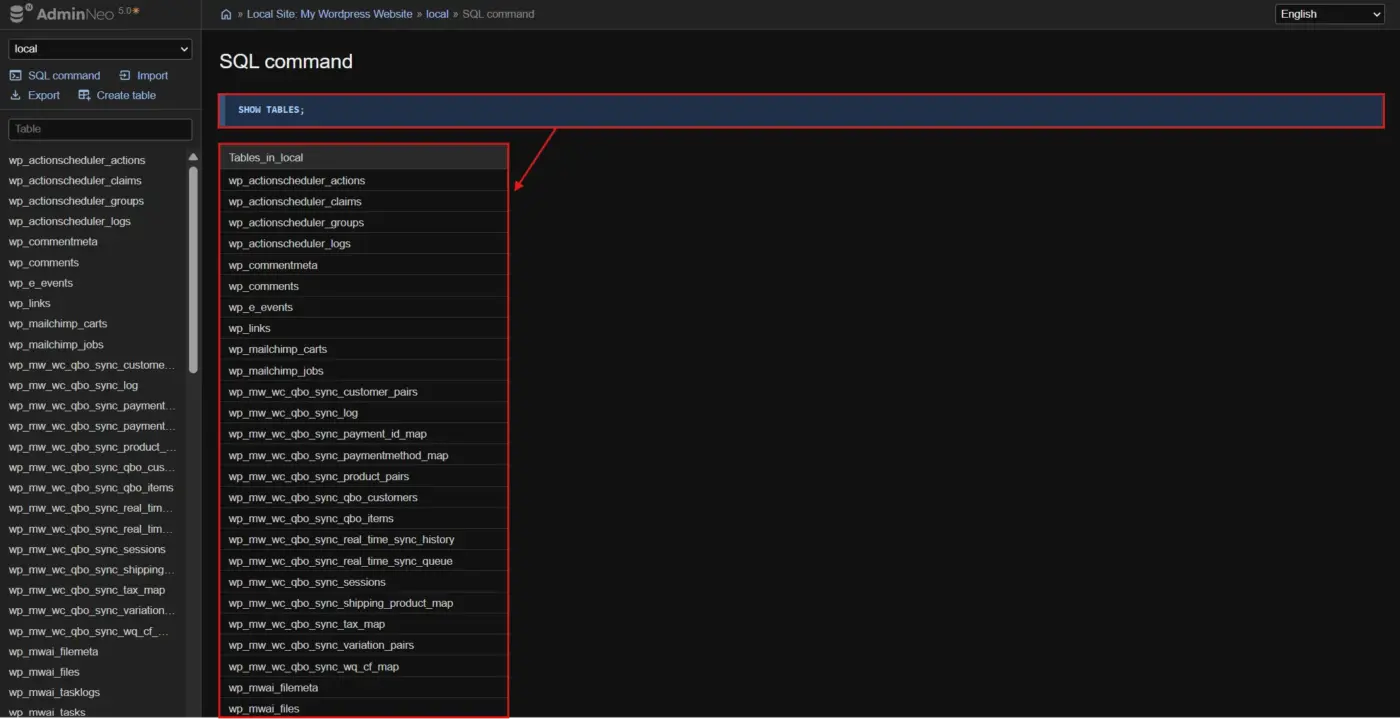
Task: Open wp_actionscheduler_actions in the sidebar
Action: point(77,160)
